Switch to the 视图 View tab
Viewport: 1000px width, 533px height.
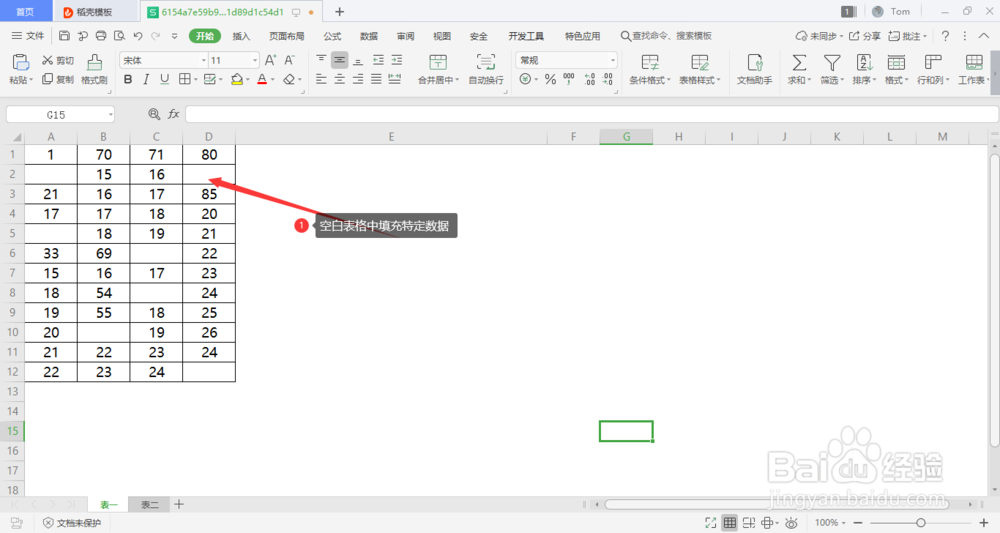tap(441, 36)
